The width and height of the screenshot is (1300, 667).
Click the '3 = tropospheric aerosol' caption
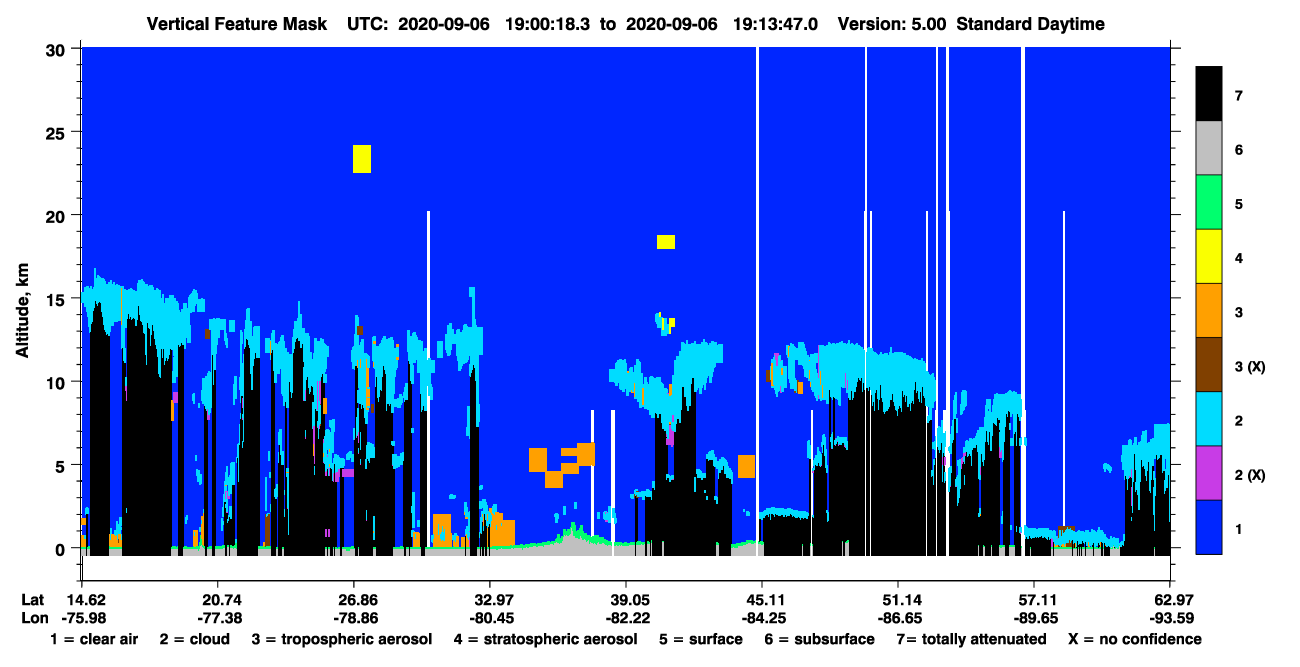click(342, 639)
